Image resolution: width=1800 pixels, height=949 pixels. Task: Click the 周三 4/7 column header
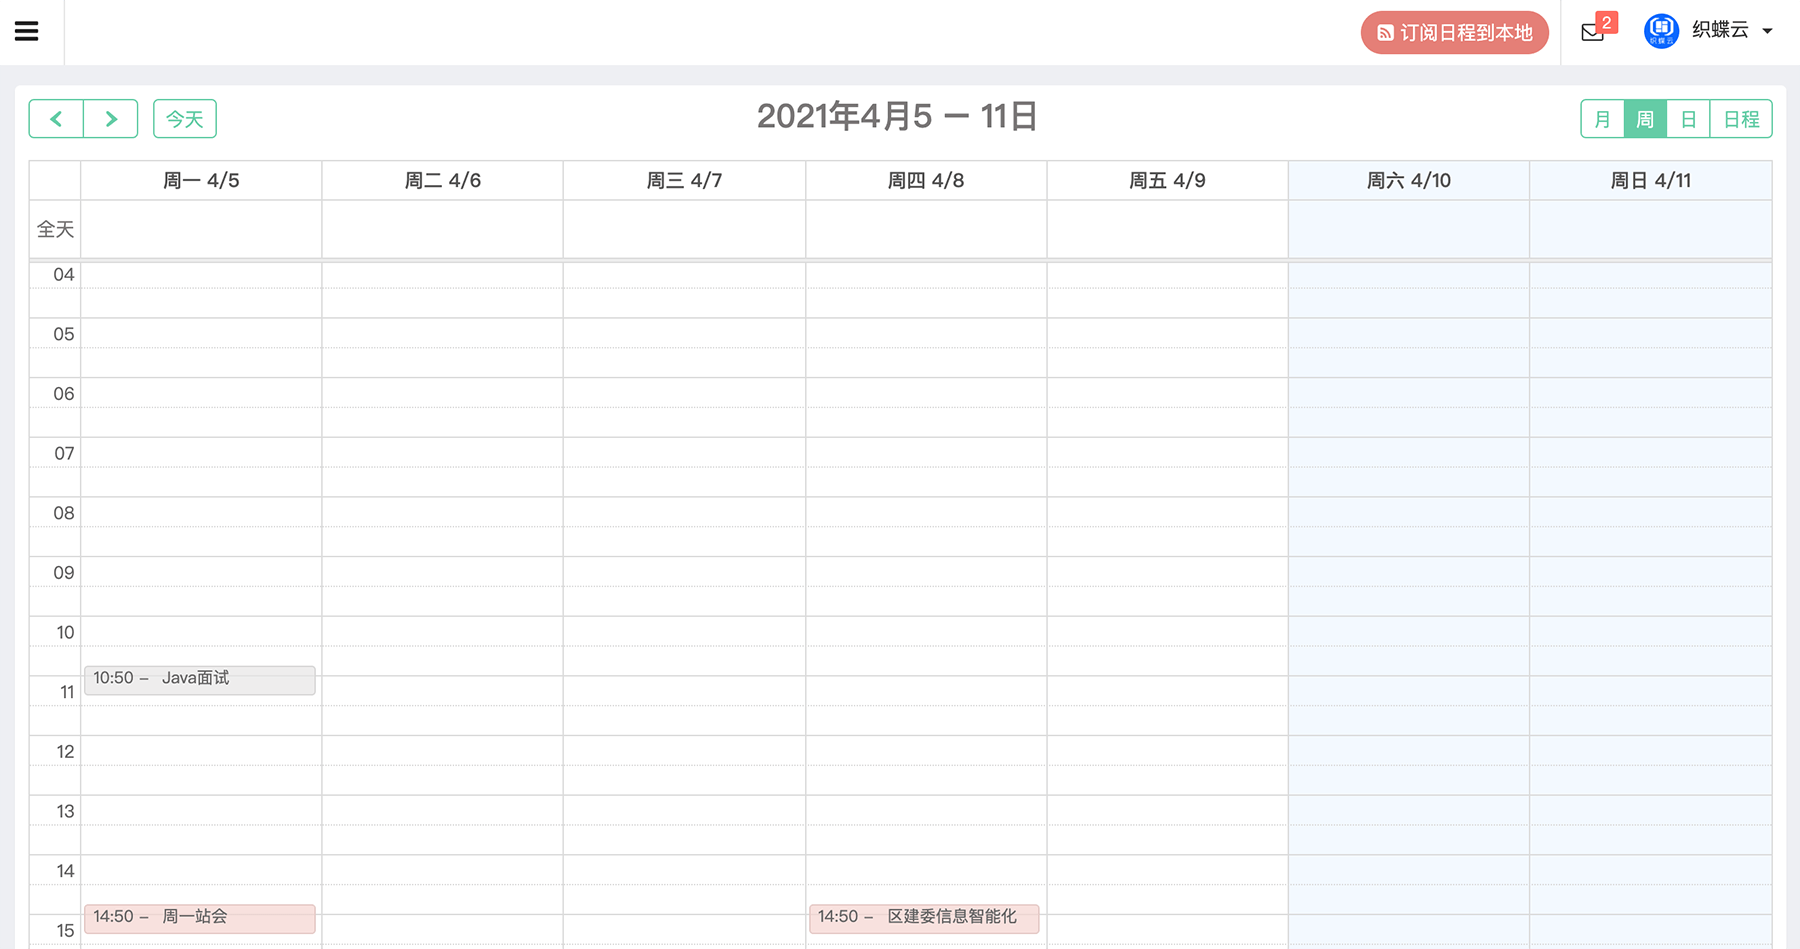(684, 181)
